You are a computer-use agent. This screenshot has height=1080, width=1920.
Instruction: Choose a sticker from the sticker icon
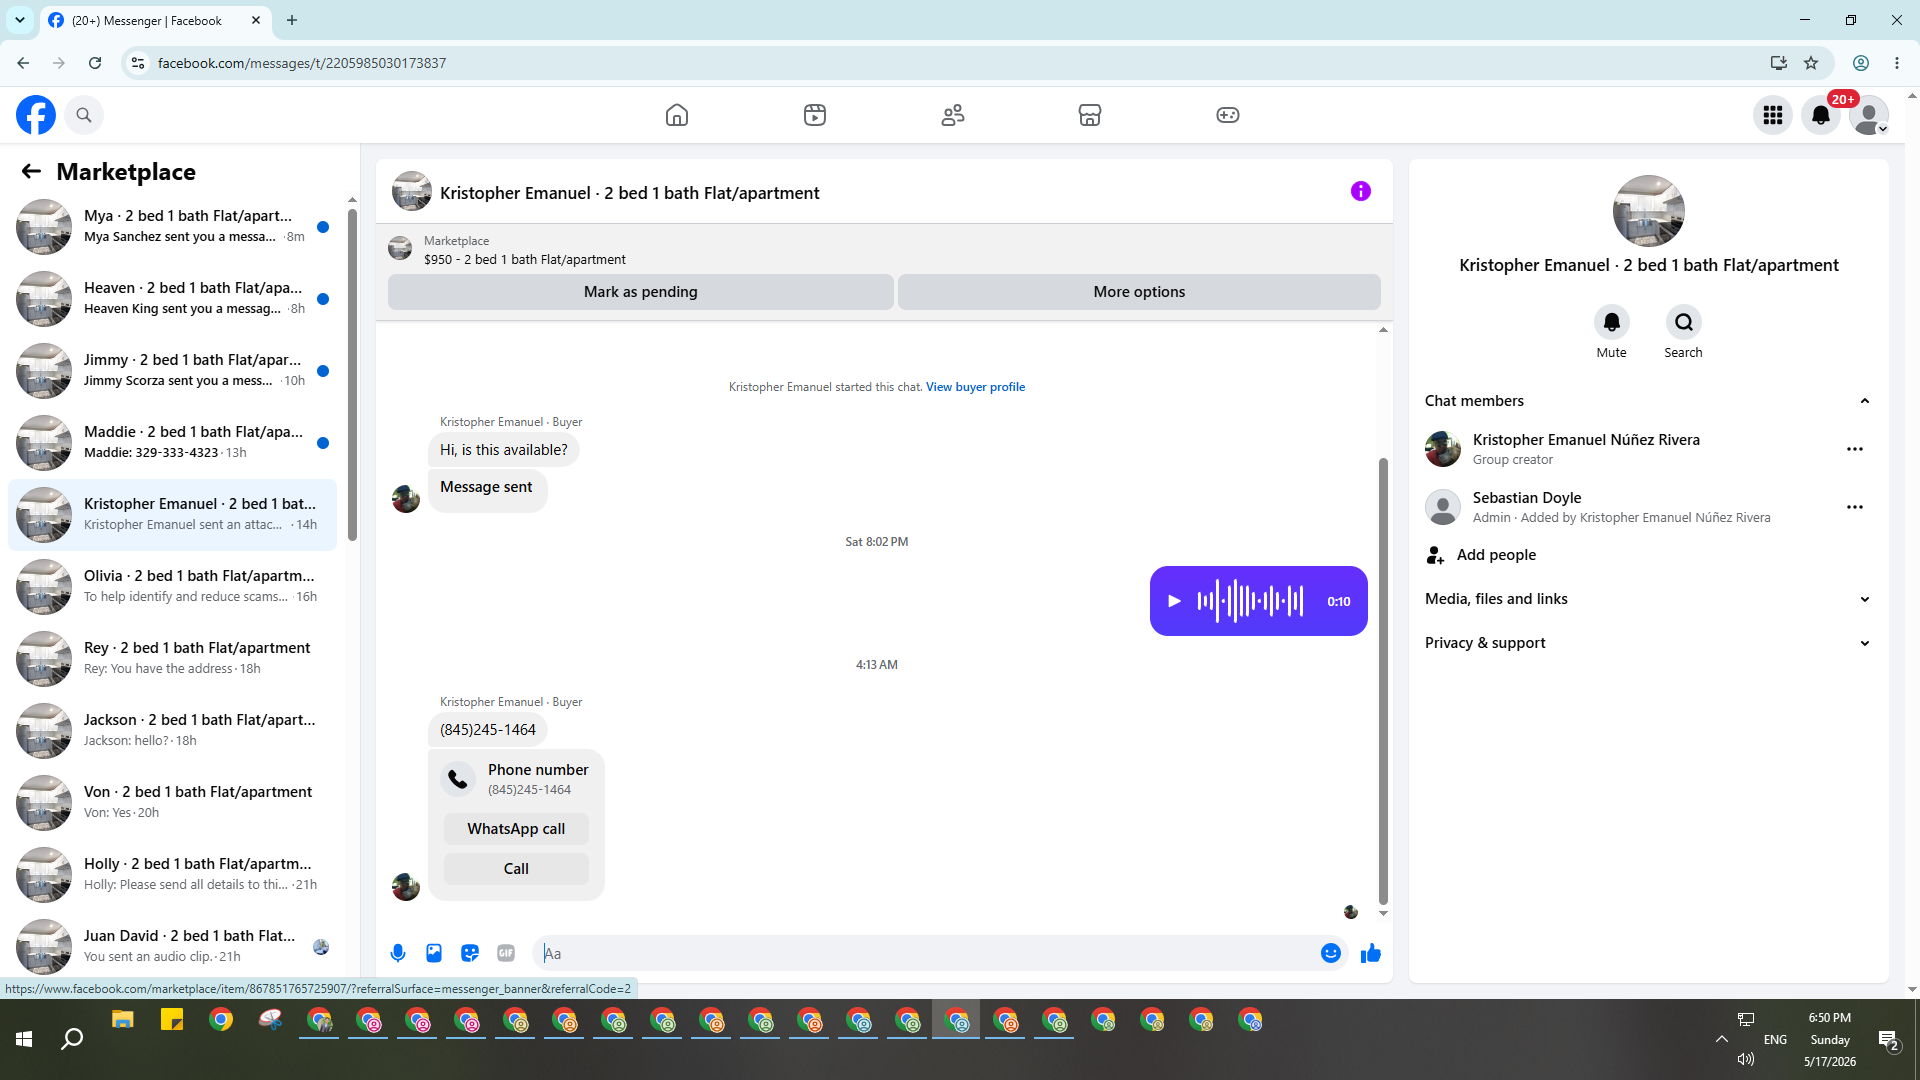[470, 953]
